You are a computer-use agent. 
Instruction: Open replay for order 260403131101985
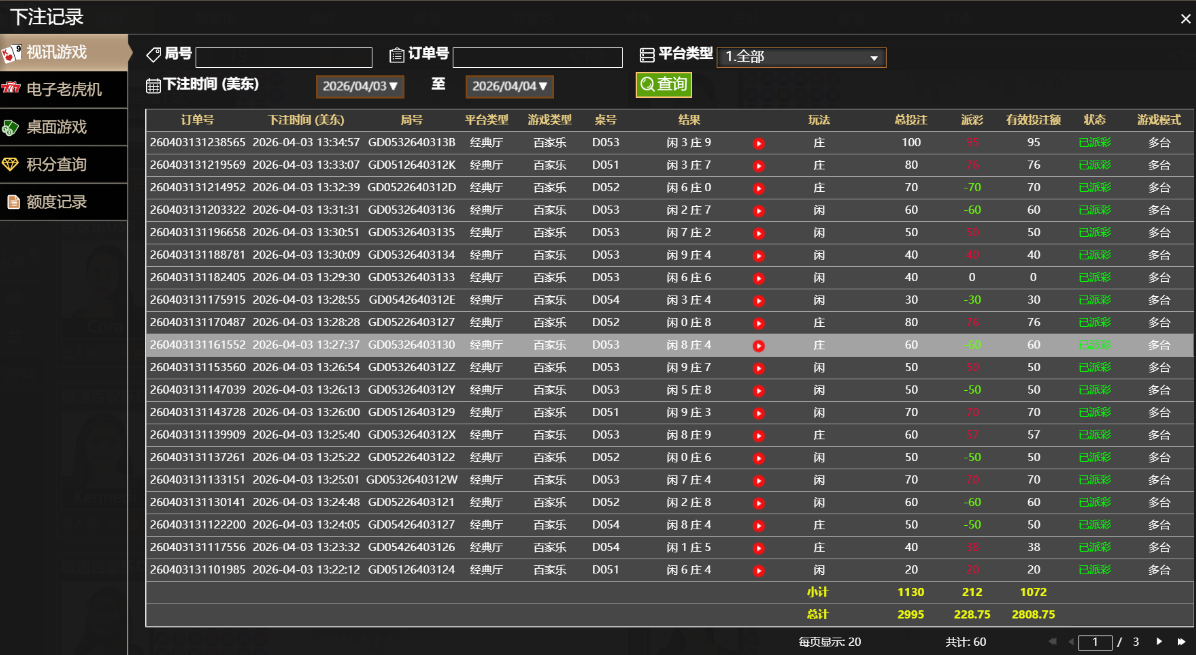tap(759, 571)
